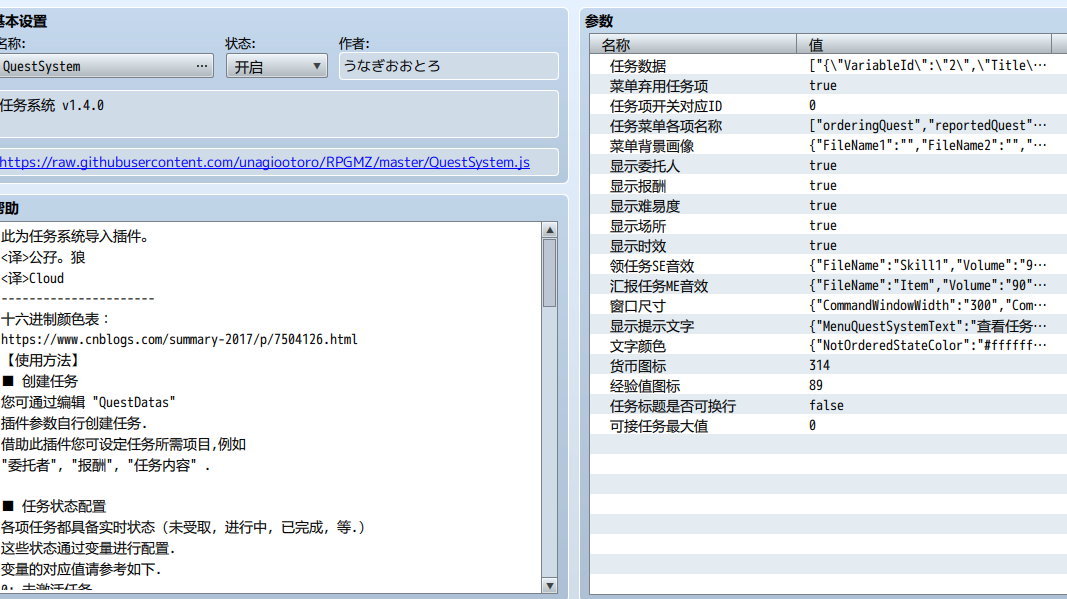Select the 经验值图标 parameter row
Screen dimensions: 1067x599
pyautogui.click(x=828, y=385)
